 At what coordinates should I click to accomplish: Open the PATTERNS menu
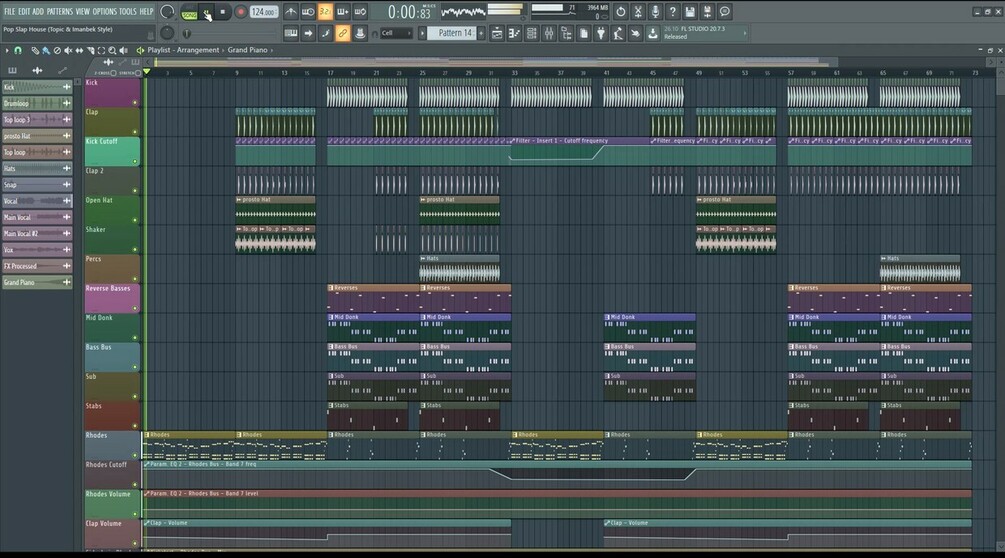pos(60,12)
